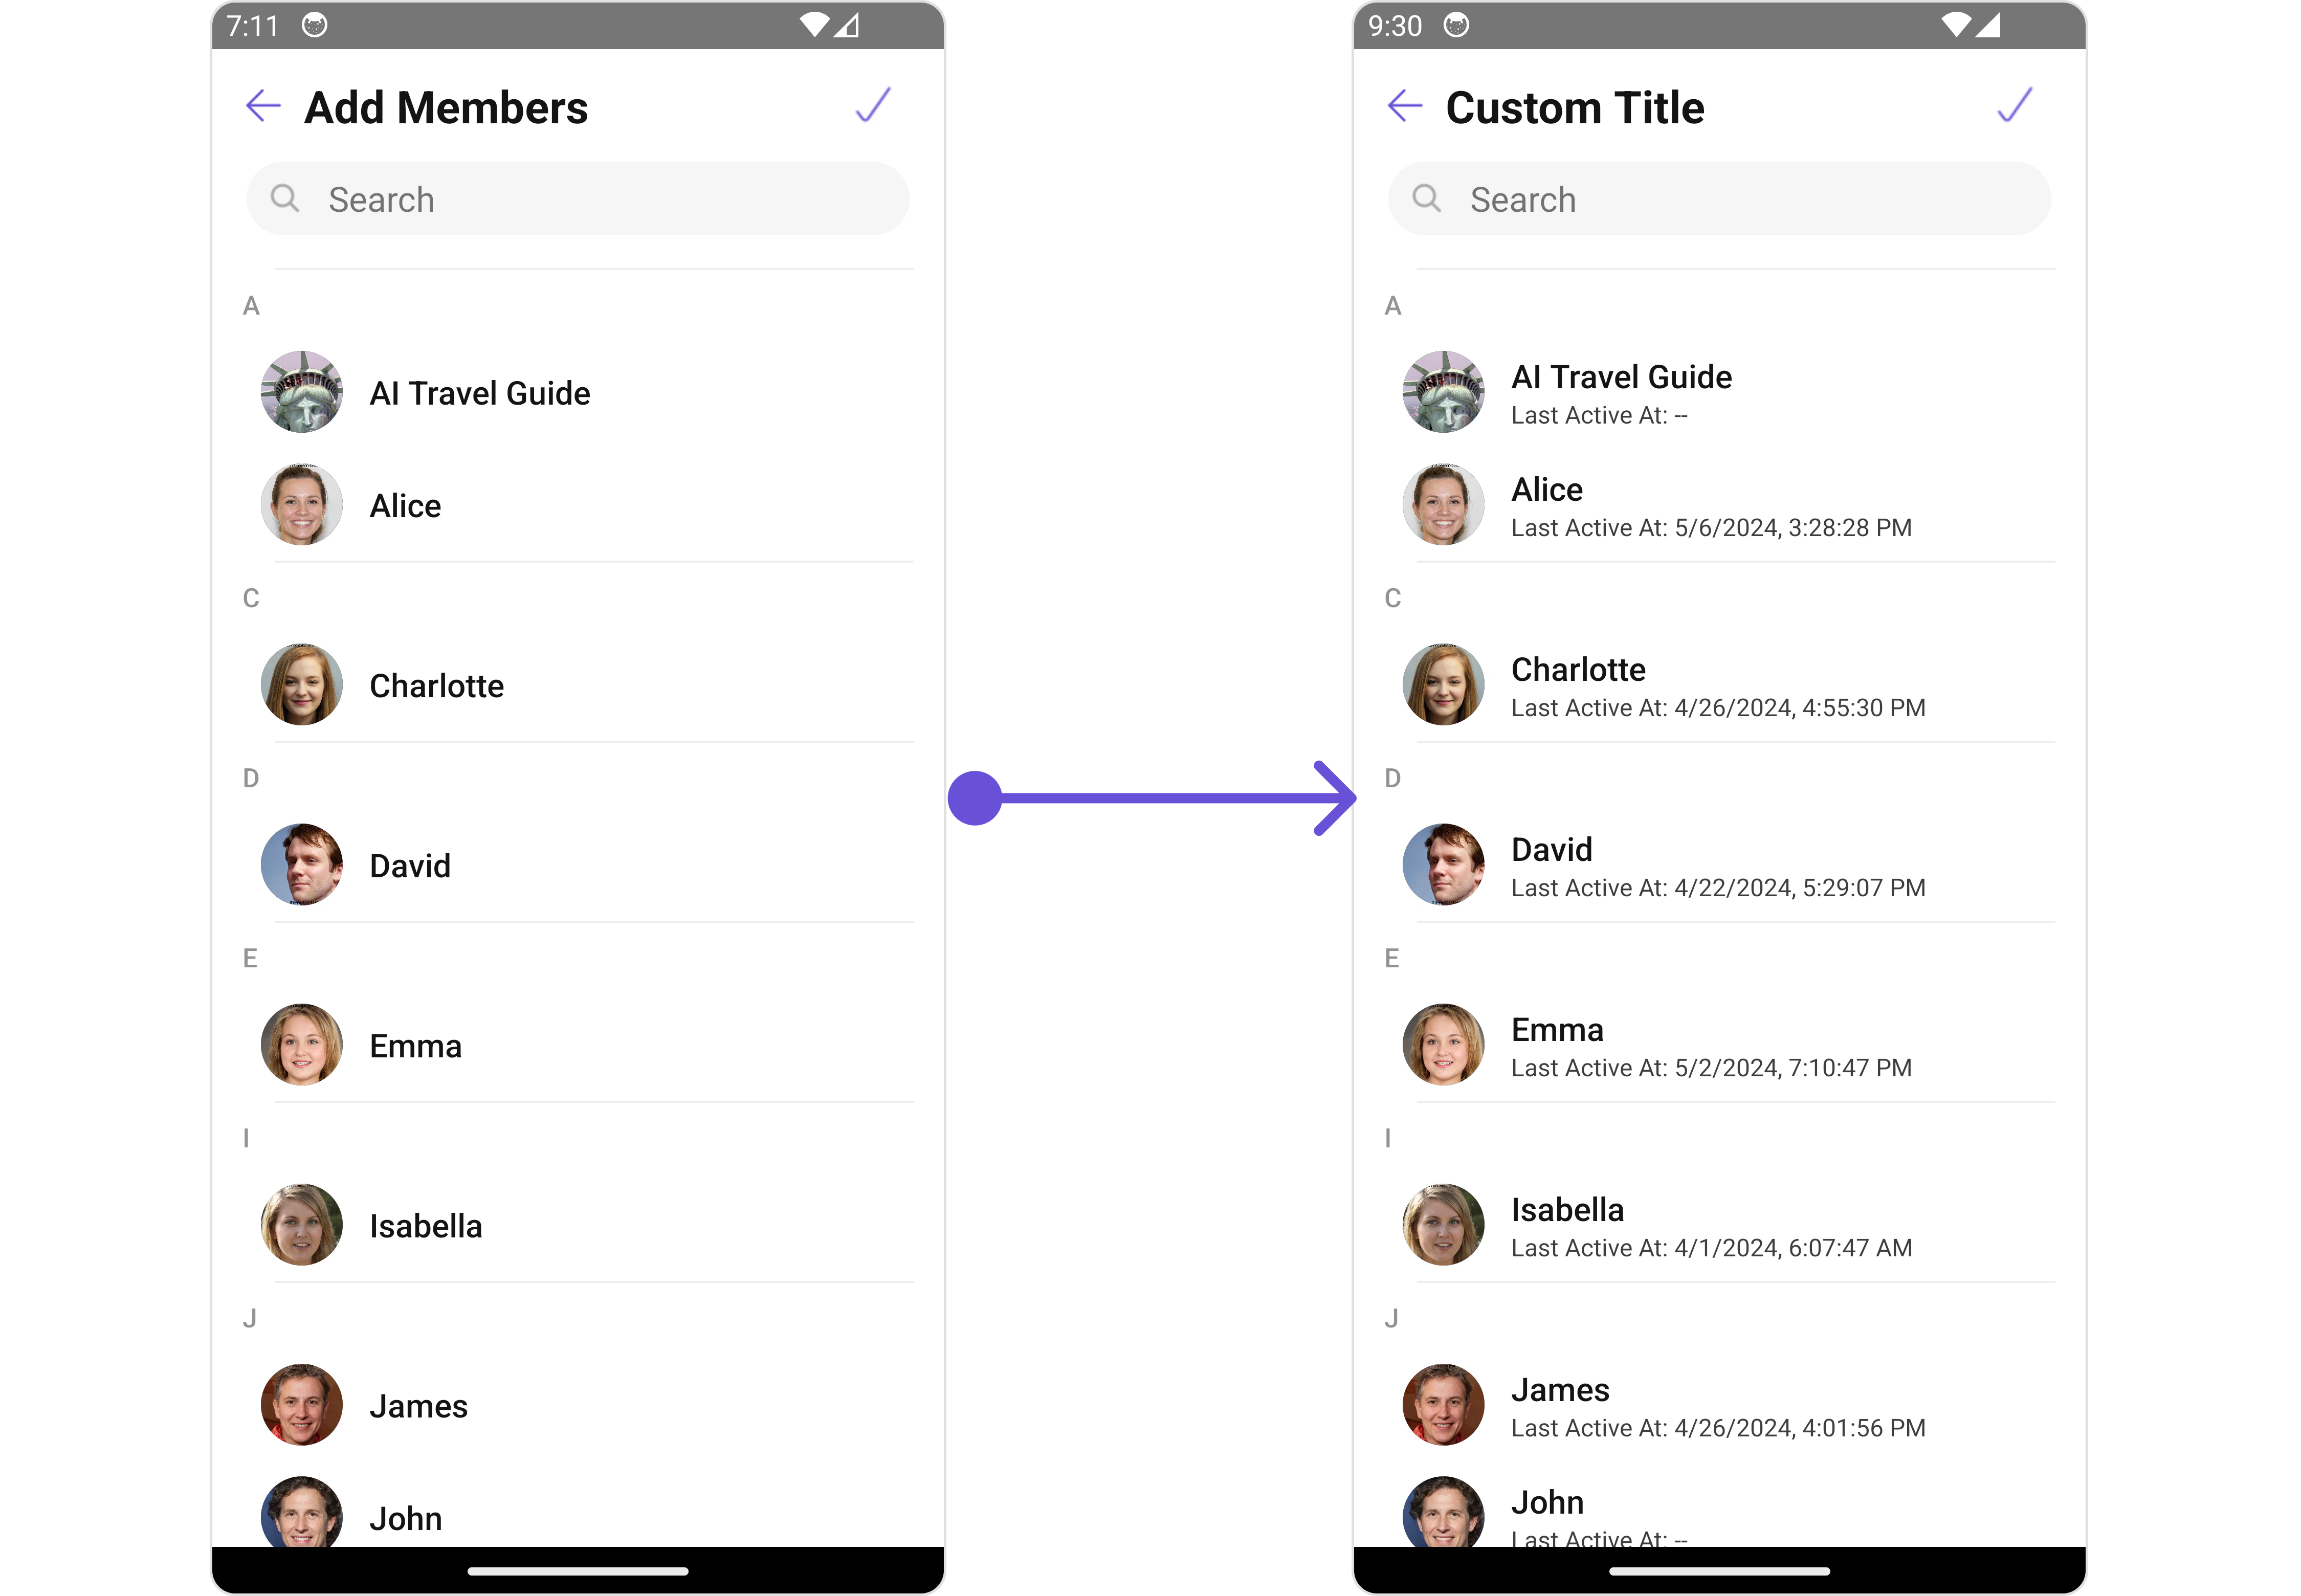Select AI Travel Guide with Last Active subtitle

[x=1719, y=392]
